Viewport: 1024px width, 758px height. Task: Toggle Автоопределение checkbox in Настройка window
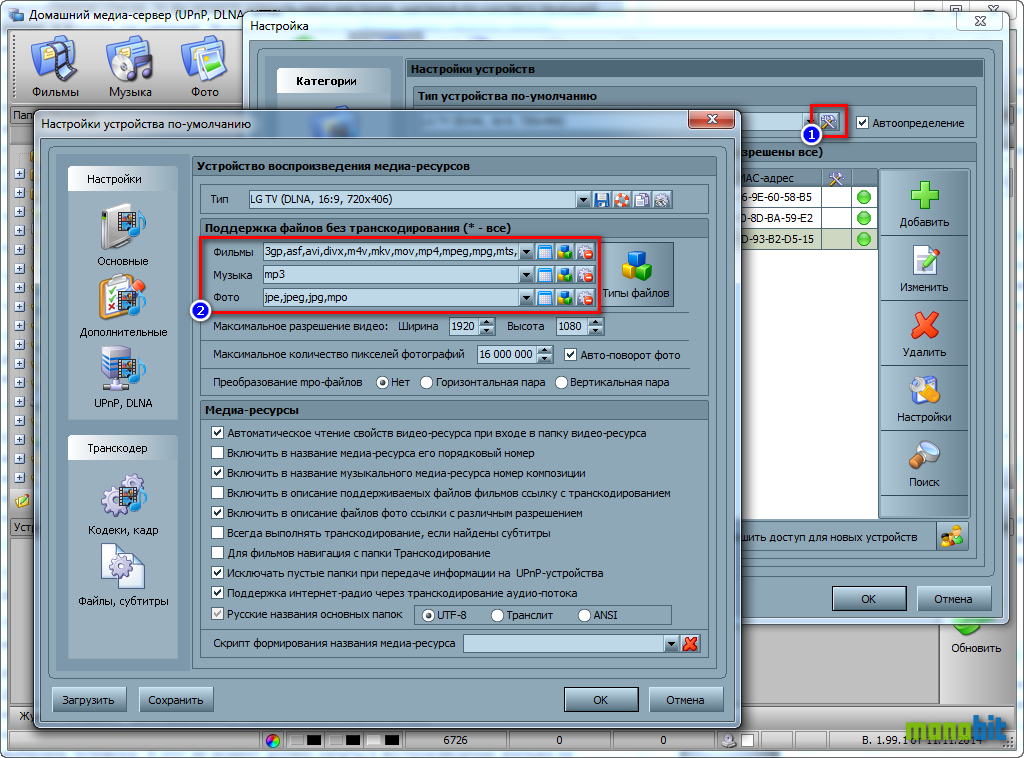click(862, 123)
